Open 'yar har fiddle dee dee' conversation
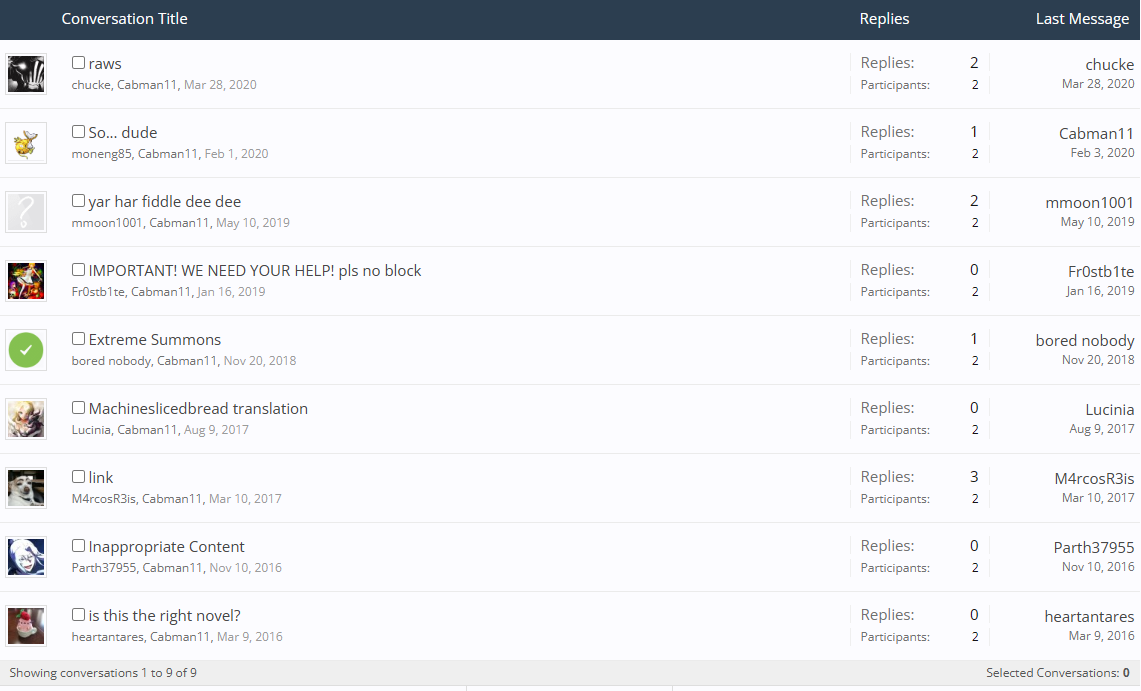Image resolution: width=1141 pixels, height=691 pixels. (165, 201)
